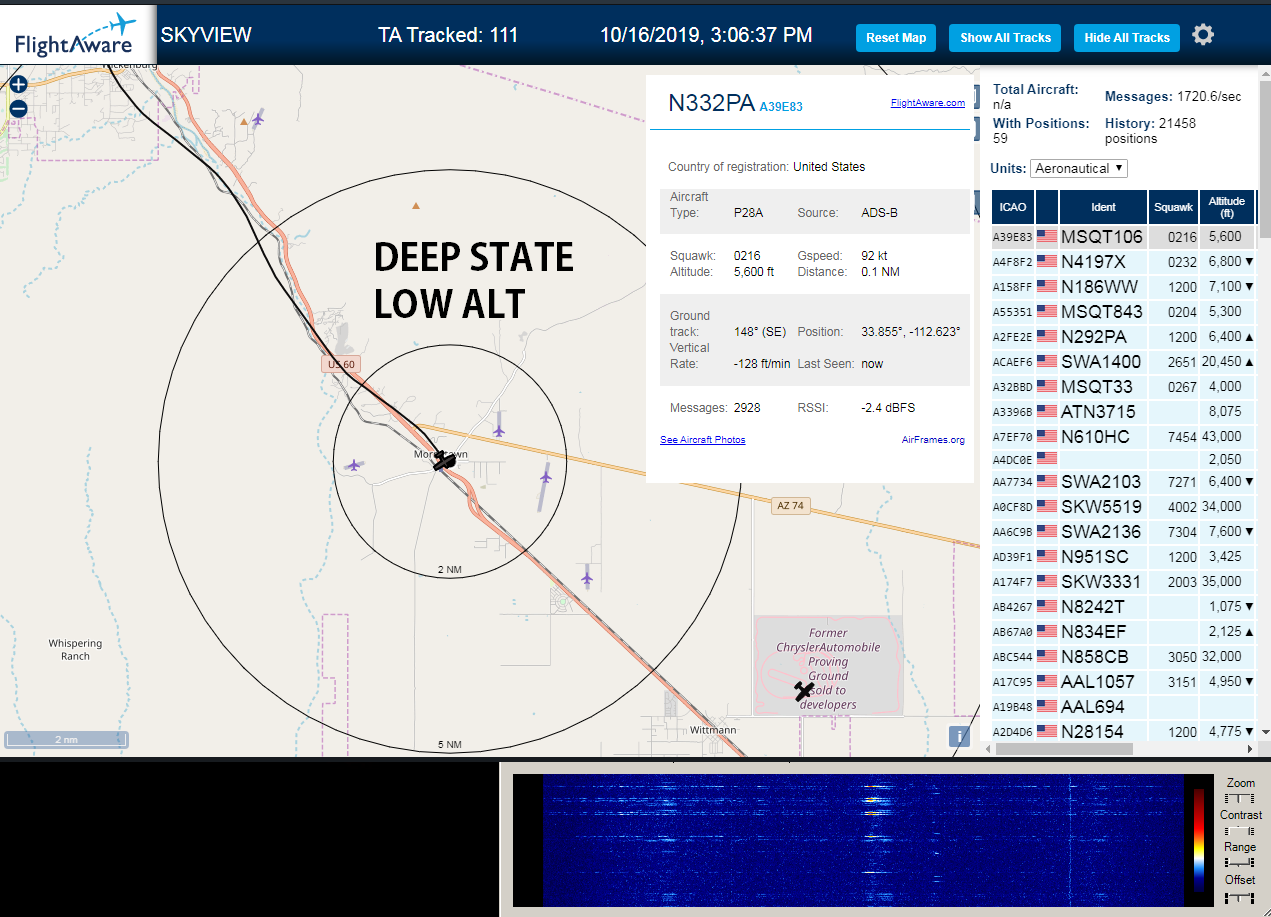Adjust the waterfall Contrast slider
The height and width of the screenshot is (917, 1271).
pos(1240,831)
